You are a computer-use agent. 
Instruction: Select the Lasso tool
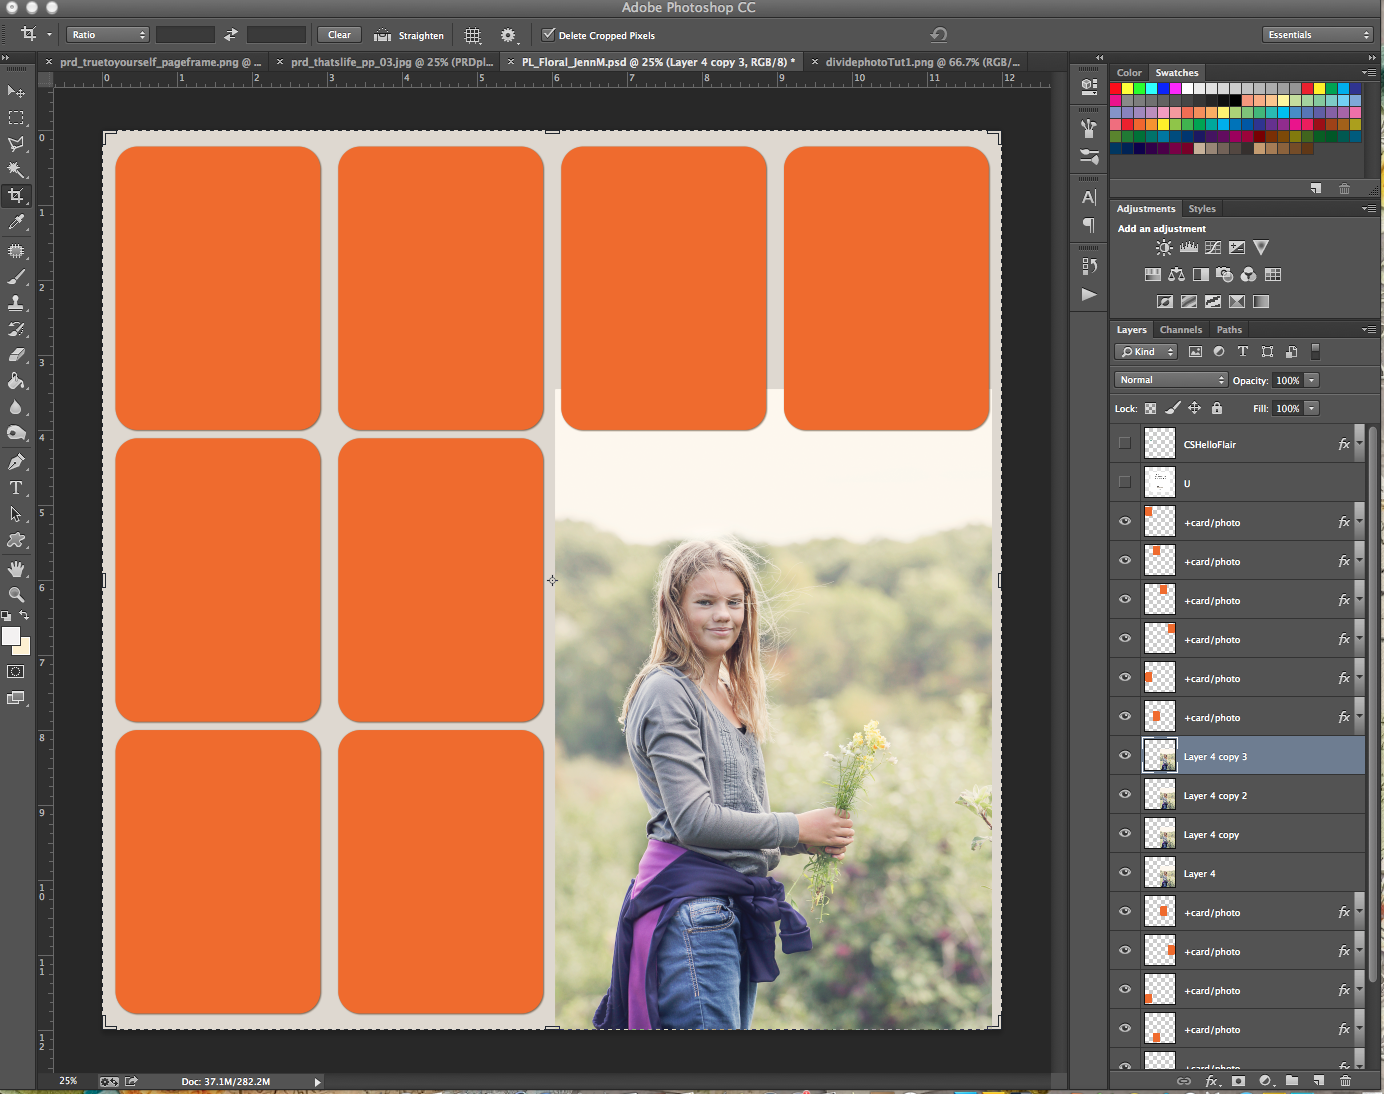coord(16,144)
